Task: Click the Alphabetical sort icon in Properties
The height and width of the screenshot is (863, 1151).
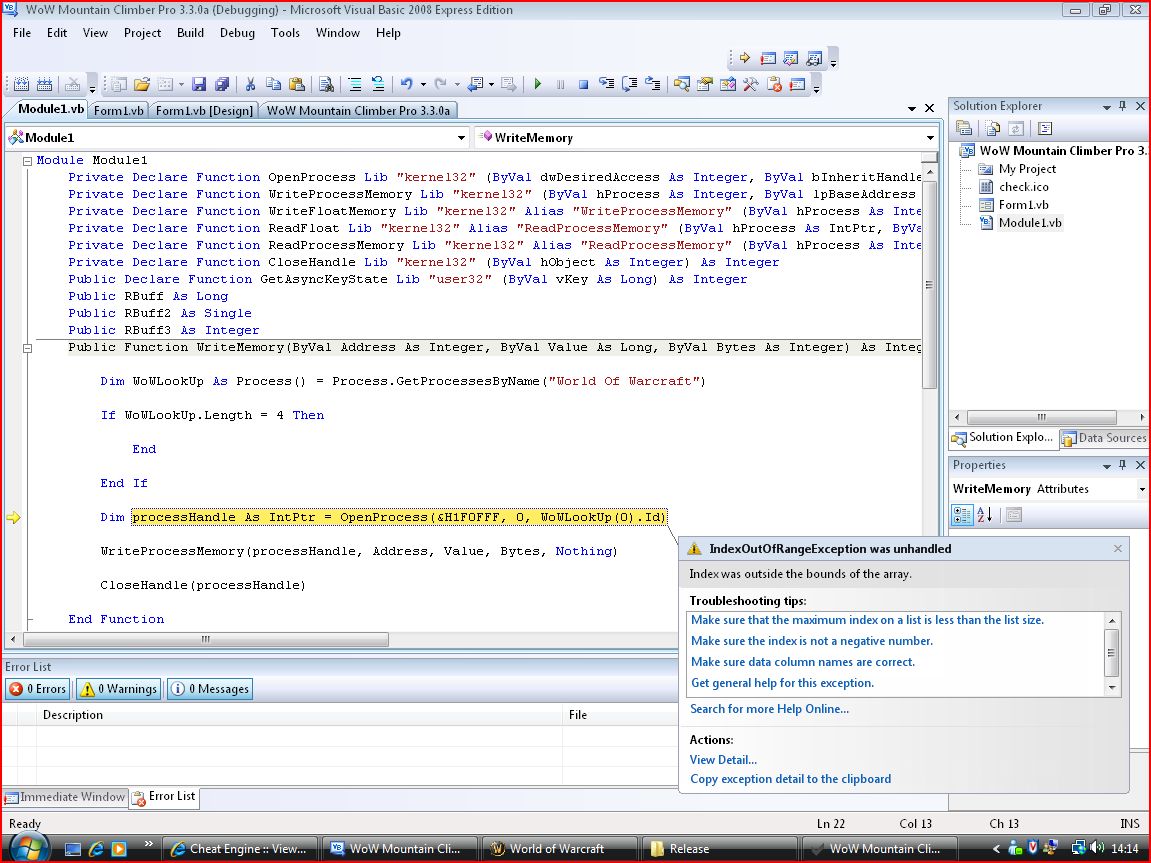Action: click(985, 515)
